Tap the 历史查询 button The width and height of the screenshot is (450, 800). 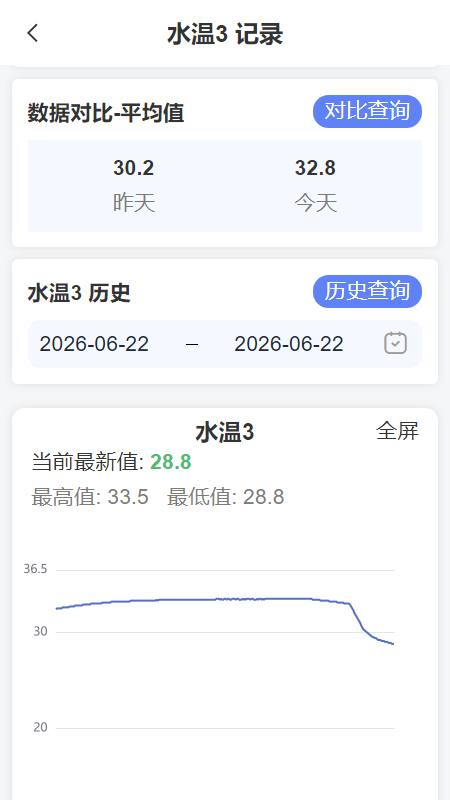pos(367,291)
